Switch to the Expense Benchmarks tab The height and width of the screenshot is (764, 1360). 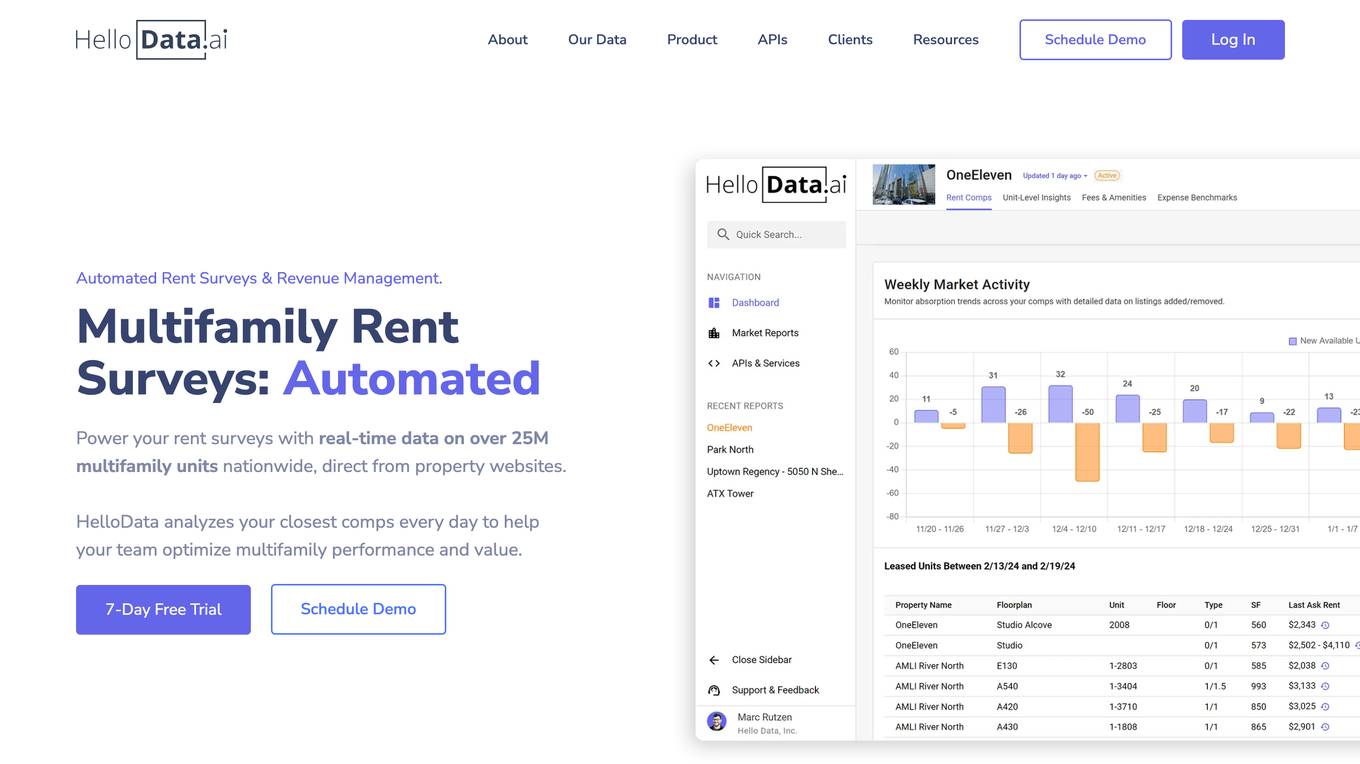[1197, 198]
